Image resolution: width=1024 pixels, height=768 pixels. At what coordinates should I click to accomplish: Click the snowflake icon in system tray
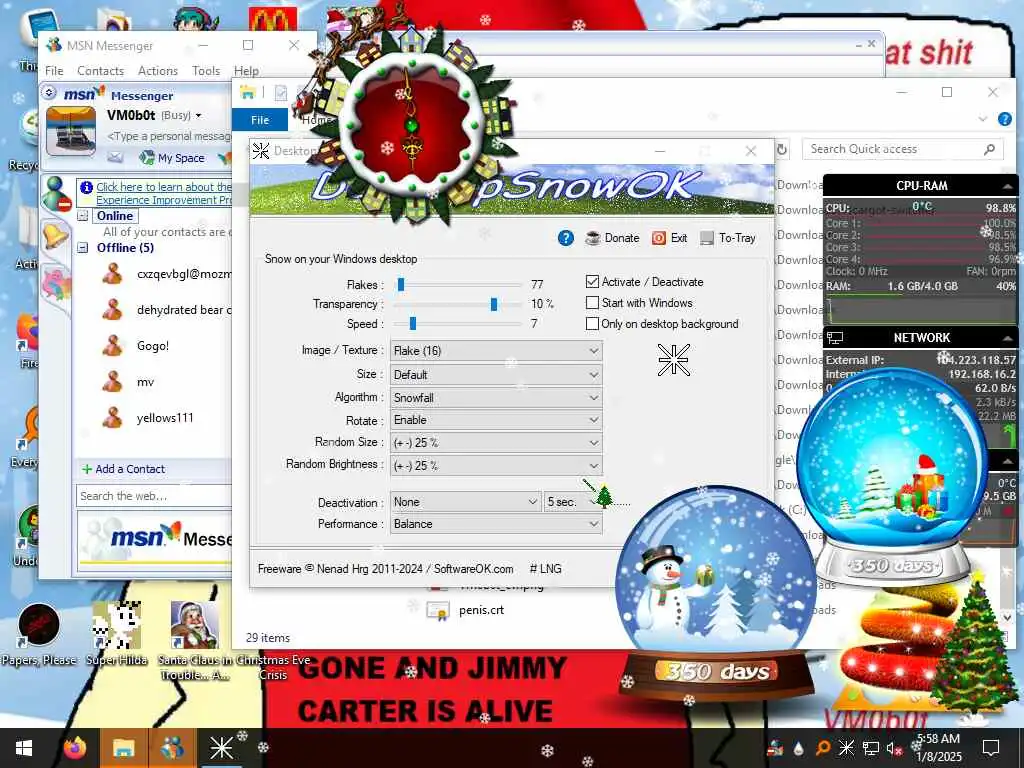[x=846, y=748]
